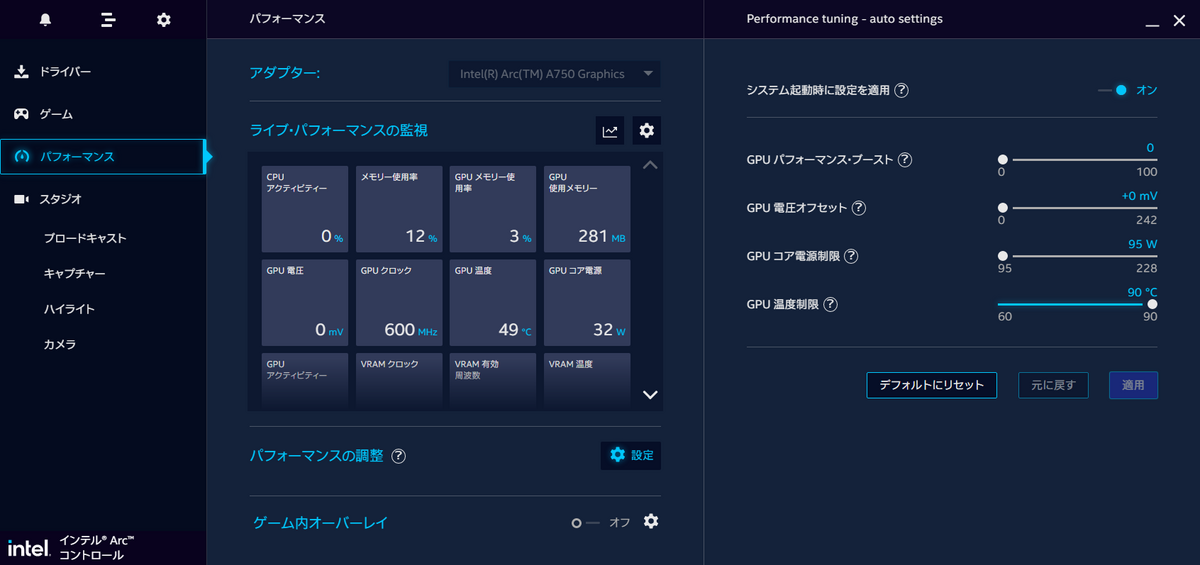Image resolution: width=1200 pixels, height=565 pixels.
Task: Select the パフォーマンス sidebar item
Action: point(103,156)
